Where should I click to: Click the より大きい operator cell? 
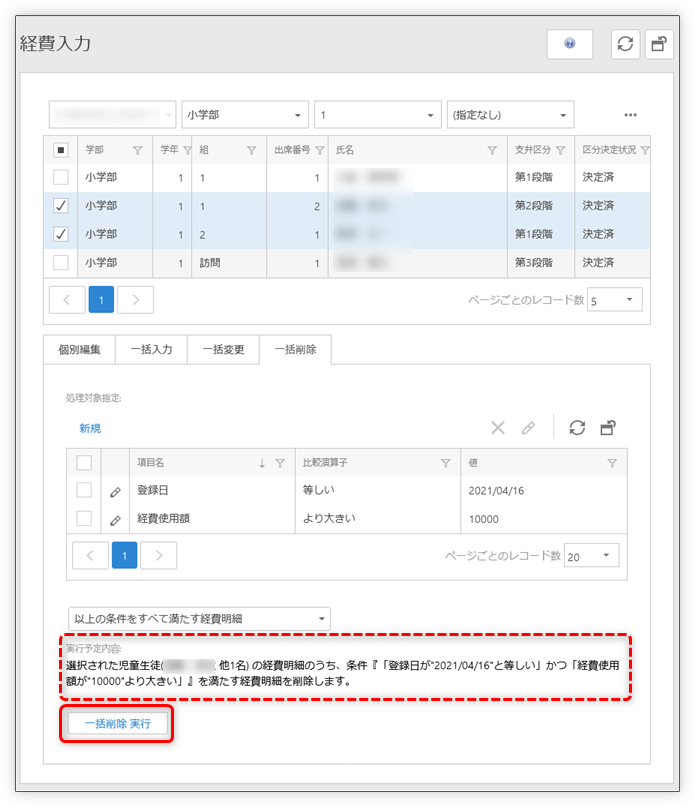click(377, 519)
